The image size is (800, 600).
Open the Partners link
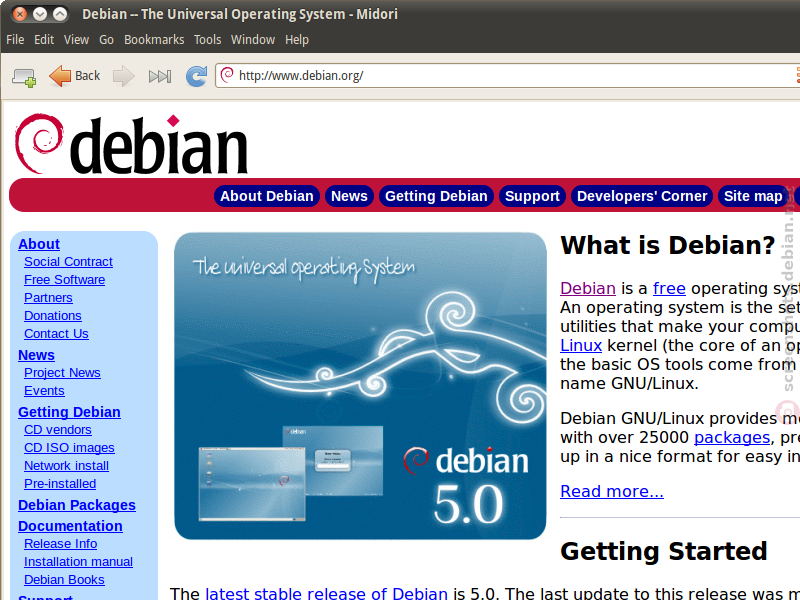48,297
